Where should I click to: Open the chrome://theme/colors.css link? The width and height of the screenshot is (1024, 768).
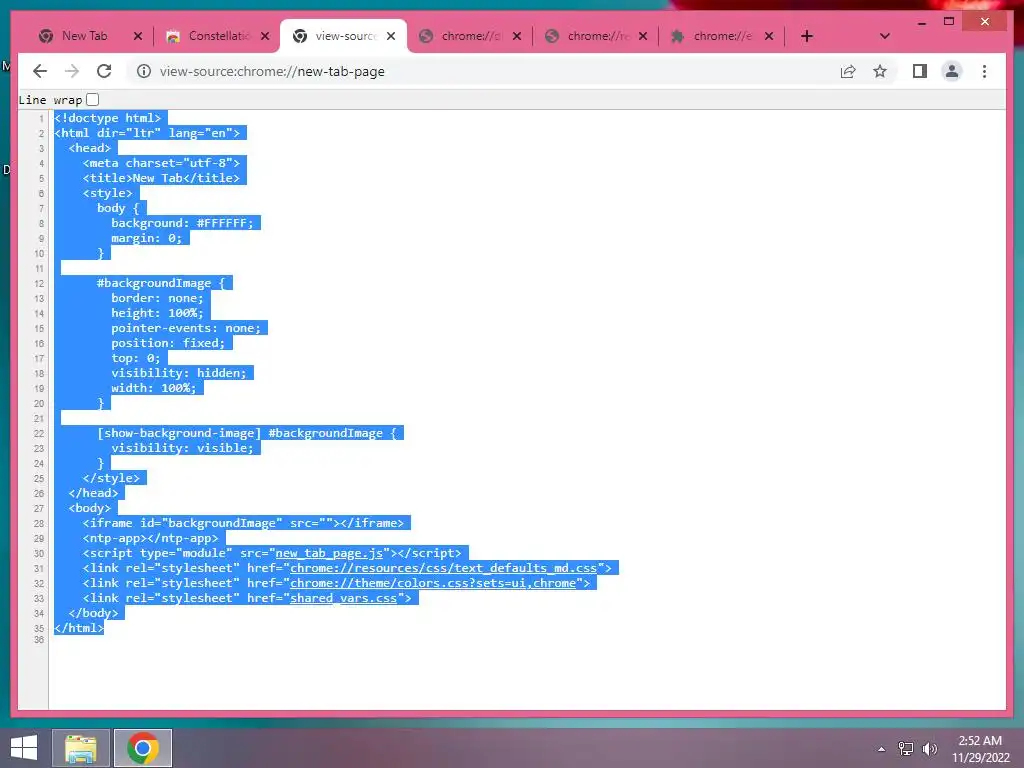click(x=433, y=583)
